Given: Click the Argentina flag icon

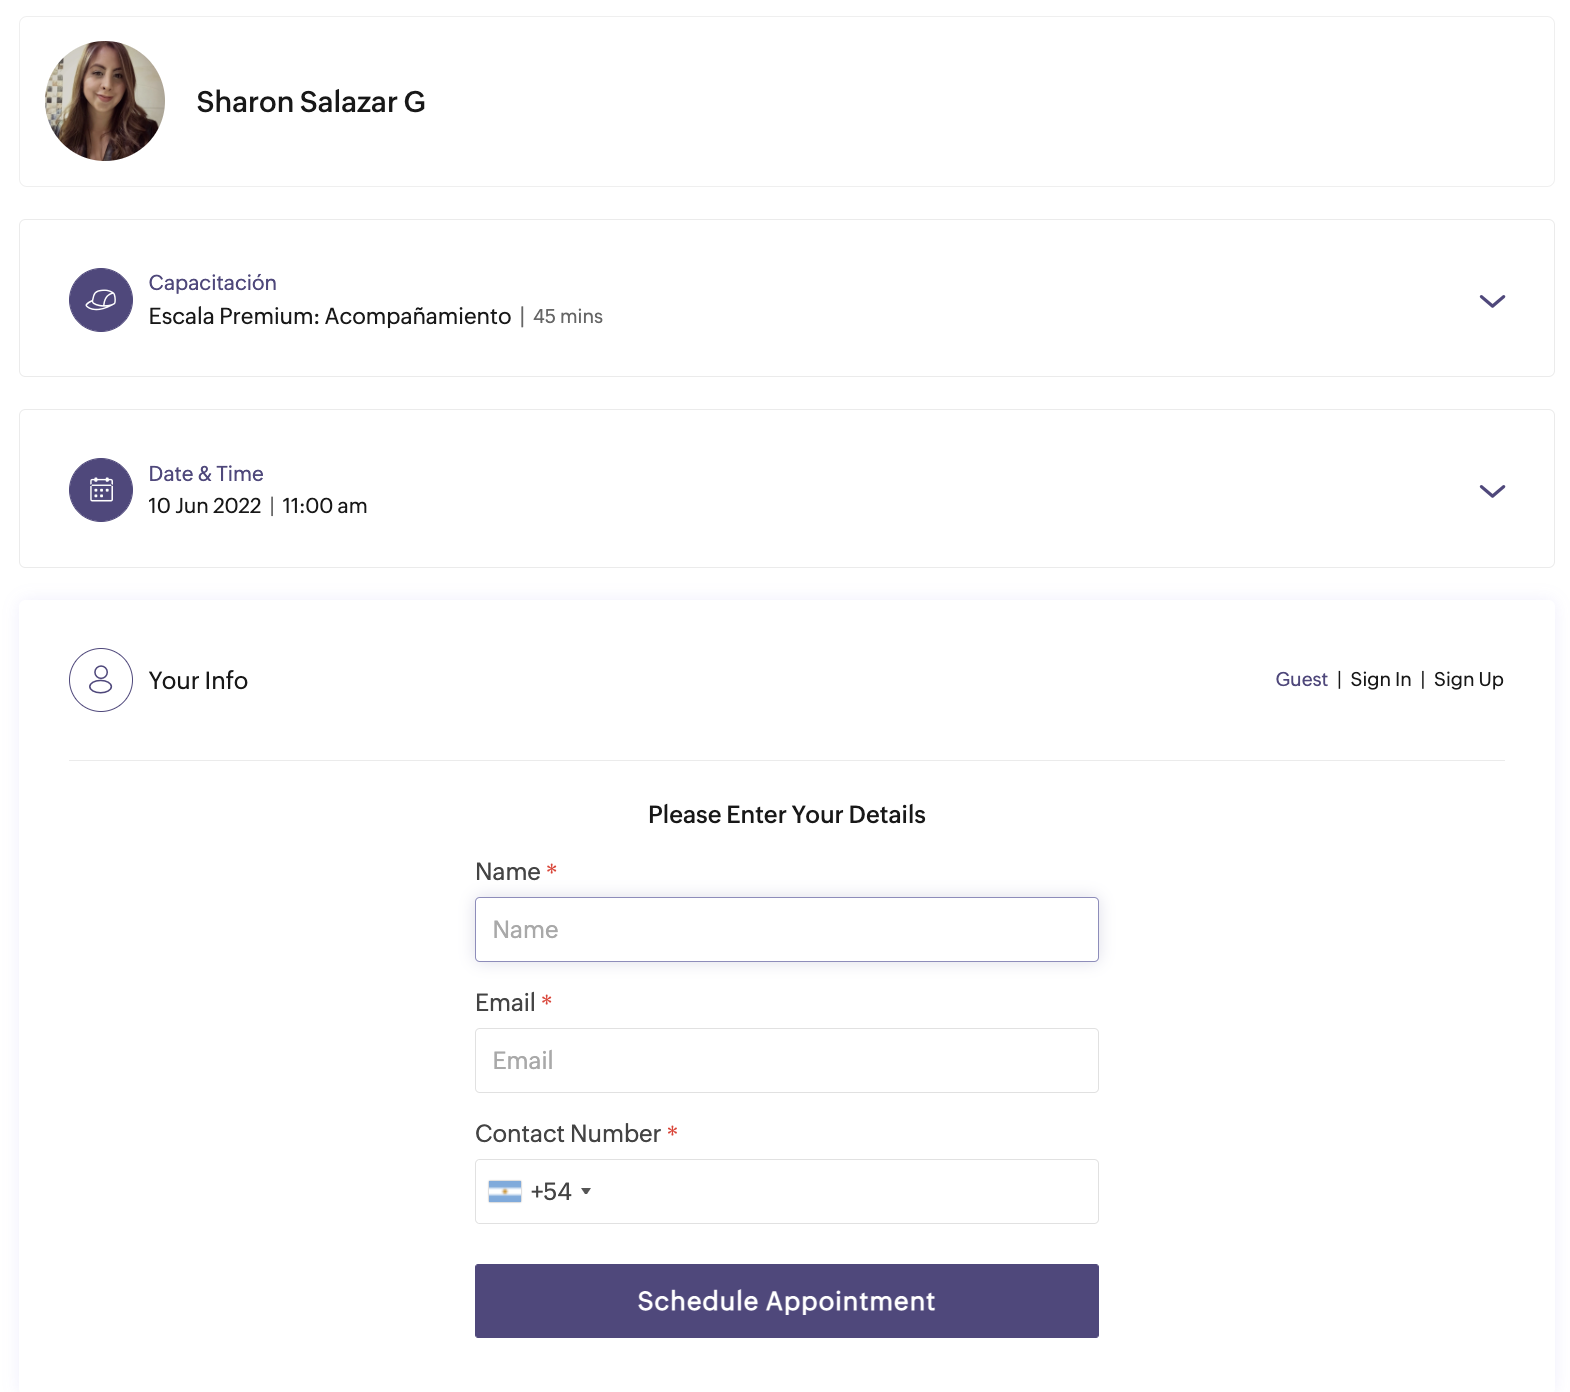Looking at the screenshot, I should (505, 1191).
